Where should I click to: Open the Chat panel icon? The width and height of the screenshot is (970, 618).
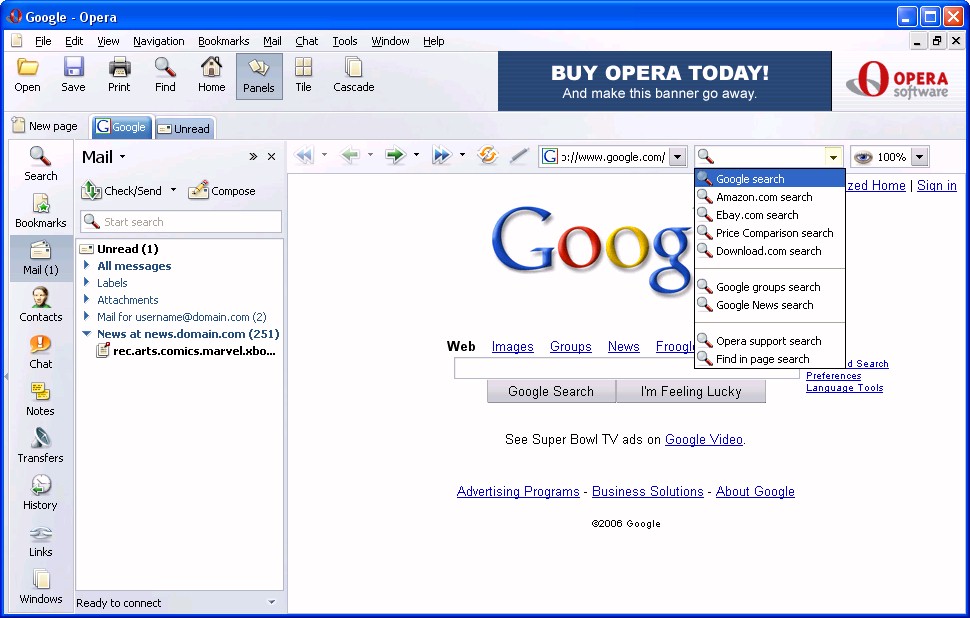click(x=40, y=352)
